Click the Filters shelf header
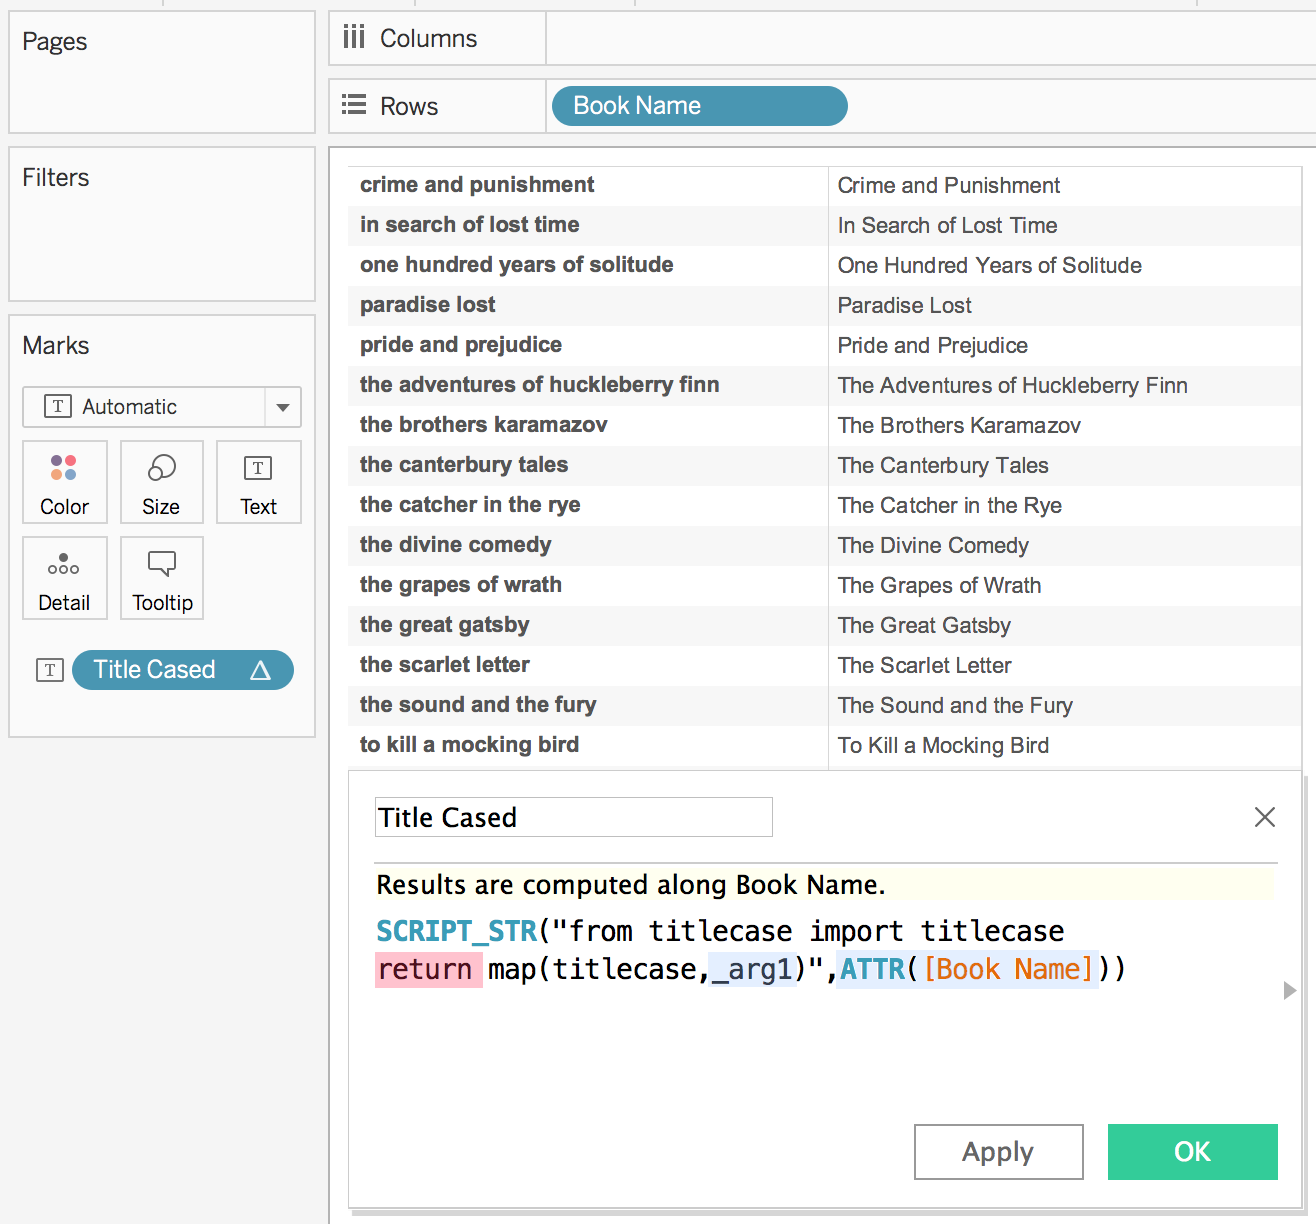This screenshot has width=1316, height=1224. point(55,177)
